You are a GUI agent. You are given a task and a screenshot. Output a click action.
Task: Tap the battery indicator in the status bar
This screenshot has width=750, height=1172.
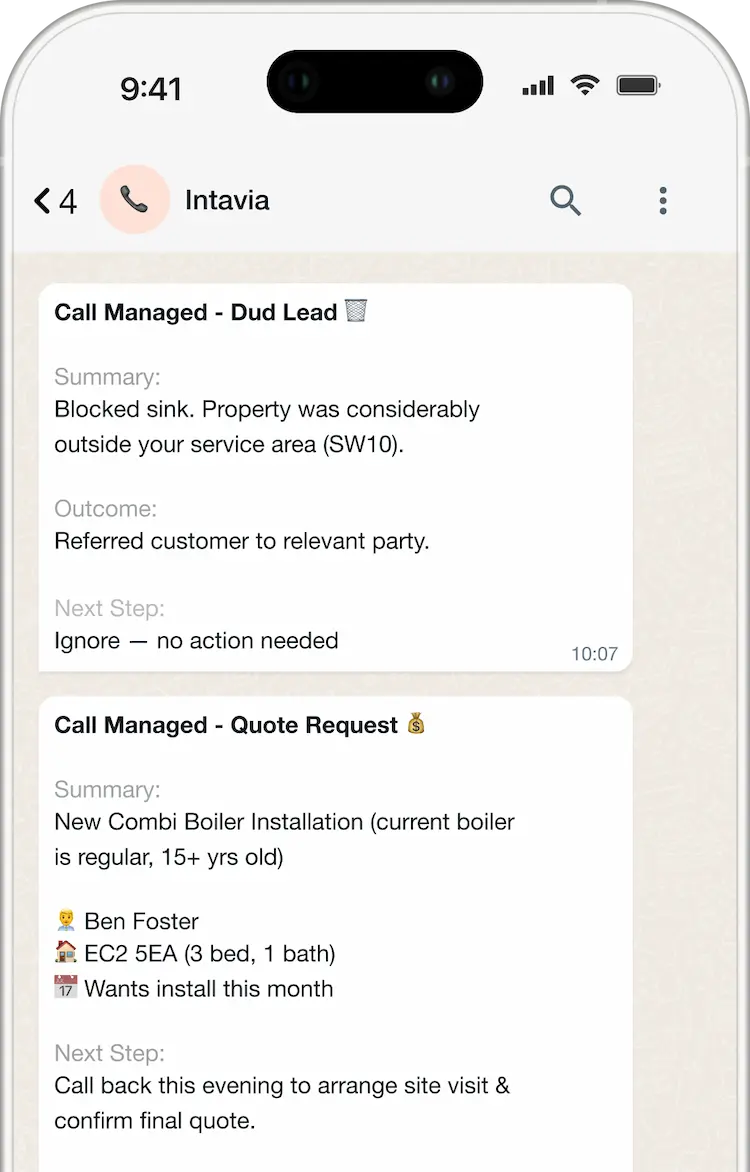tap(638, 84)
